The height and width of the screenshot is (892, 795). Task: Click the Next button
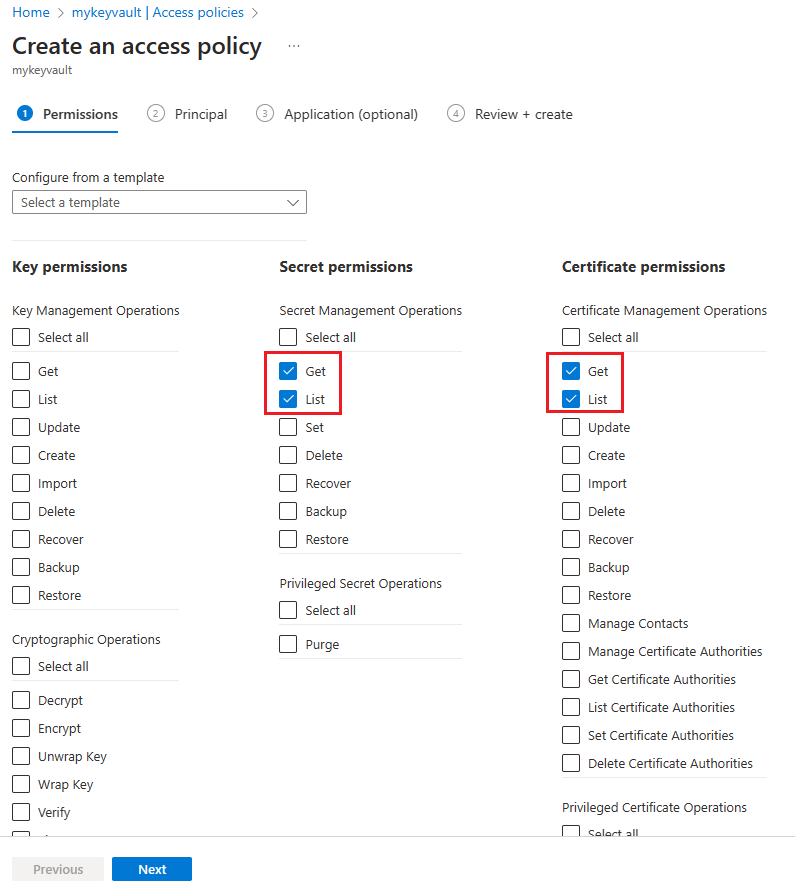pyautogui.click(x=151, y=869)
